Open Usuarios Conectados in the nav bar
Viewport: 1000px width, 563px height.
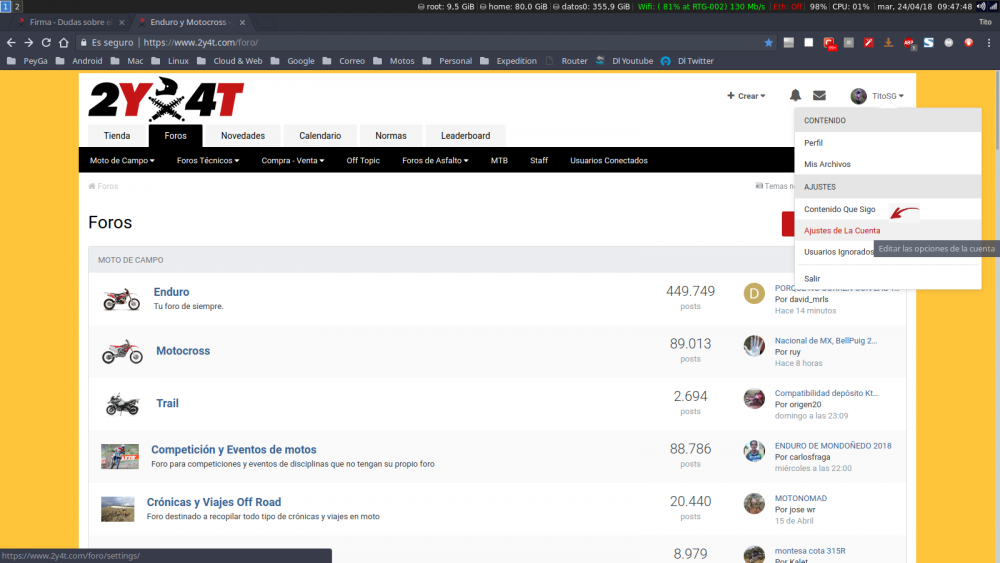point(609,161)
